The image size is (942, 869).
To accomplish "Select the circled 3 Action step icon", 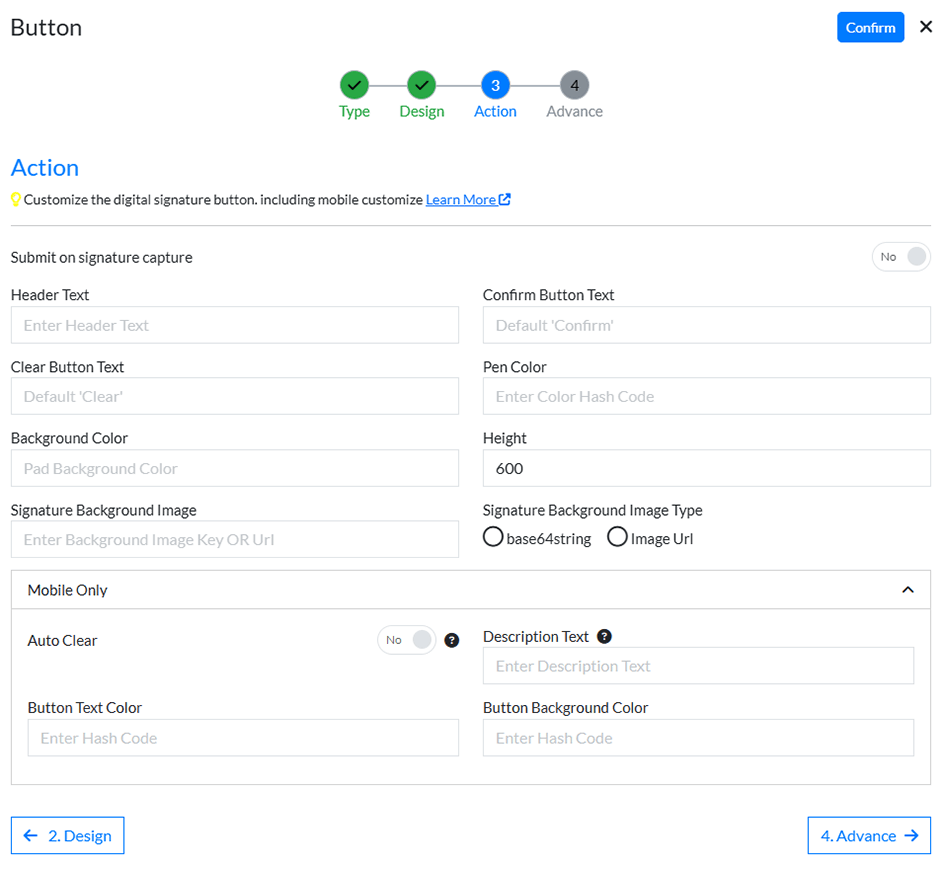I will click(x=495, y=86).
